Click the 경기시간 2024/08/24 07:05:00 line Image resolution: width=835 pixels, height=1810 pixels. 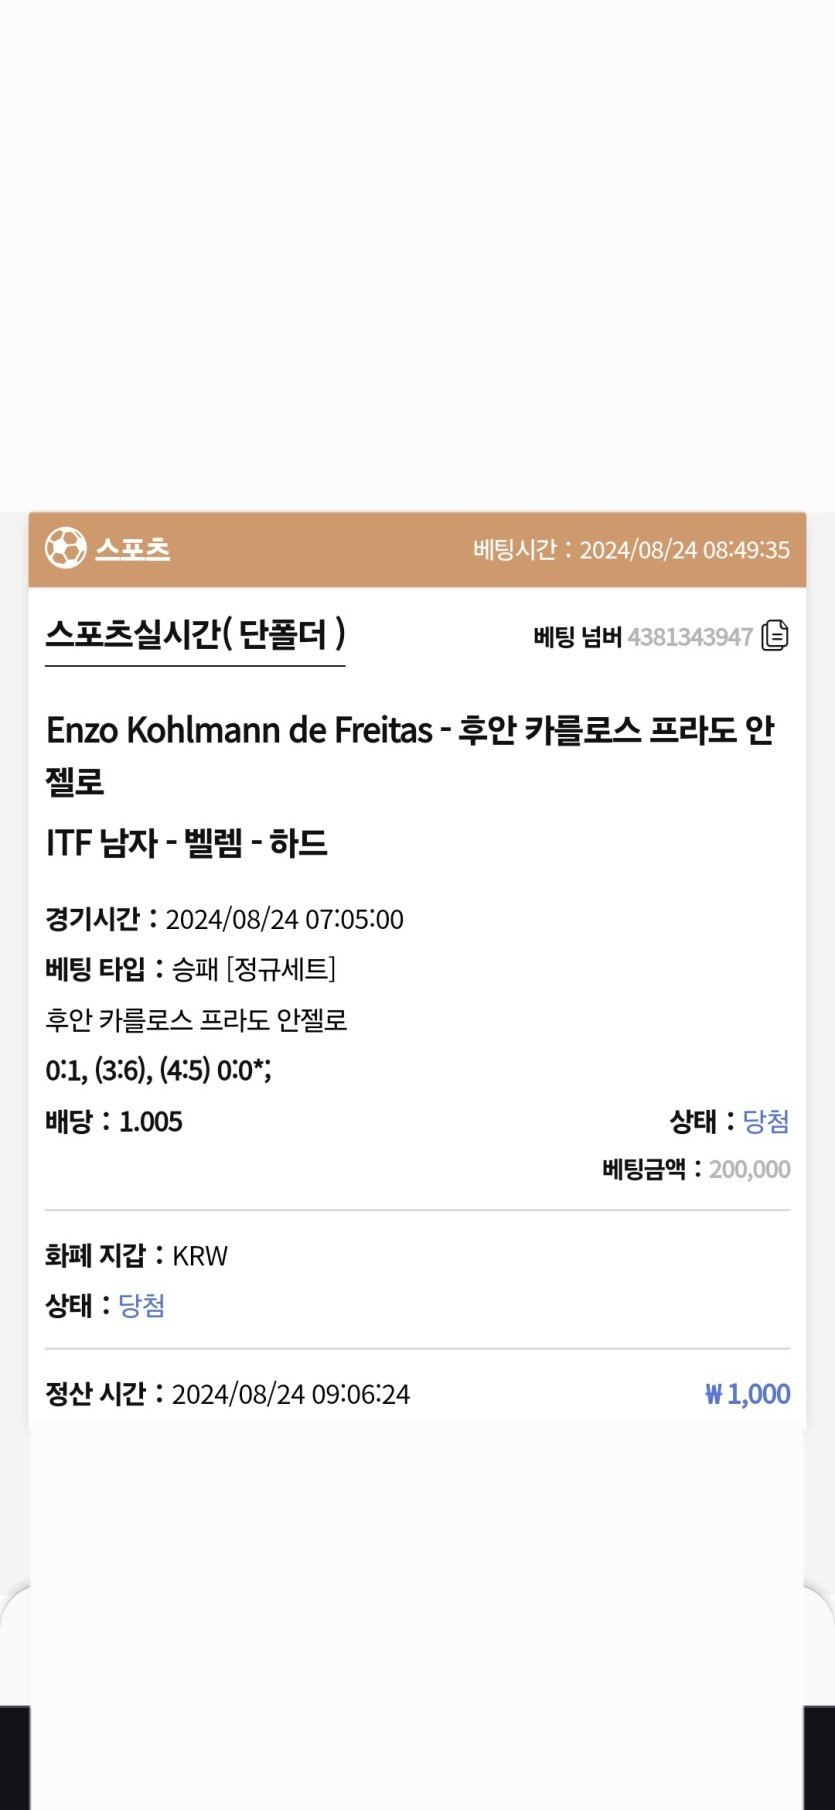[224, 919]
